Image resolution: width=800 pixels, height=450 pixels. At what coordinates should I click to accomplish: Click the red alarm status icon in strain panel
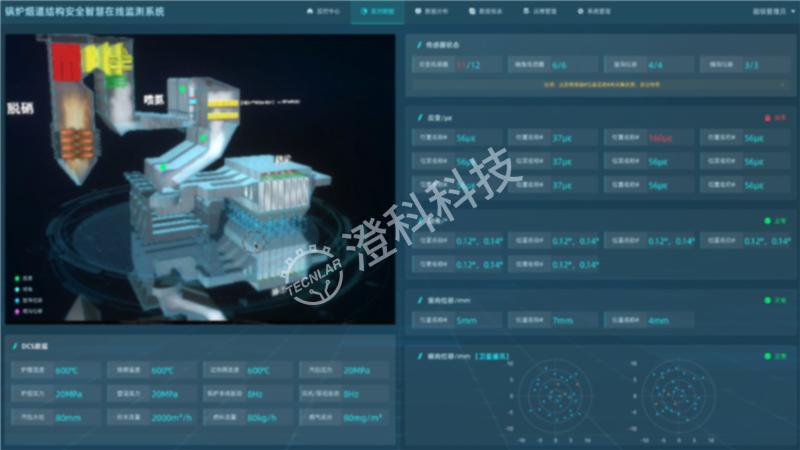(x=767, y=117)
